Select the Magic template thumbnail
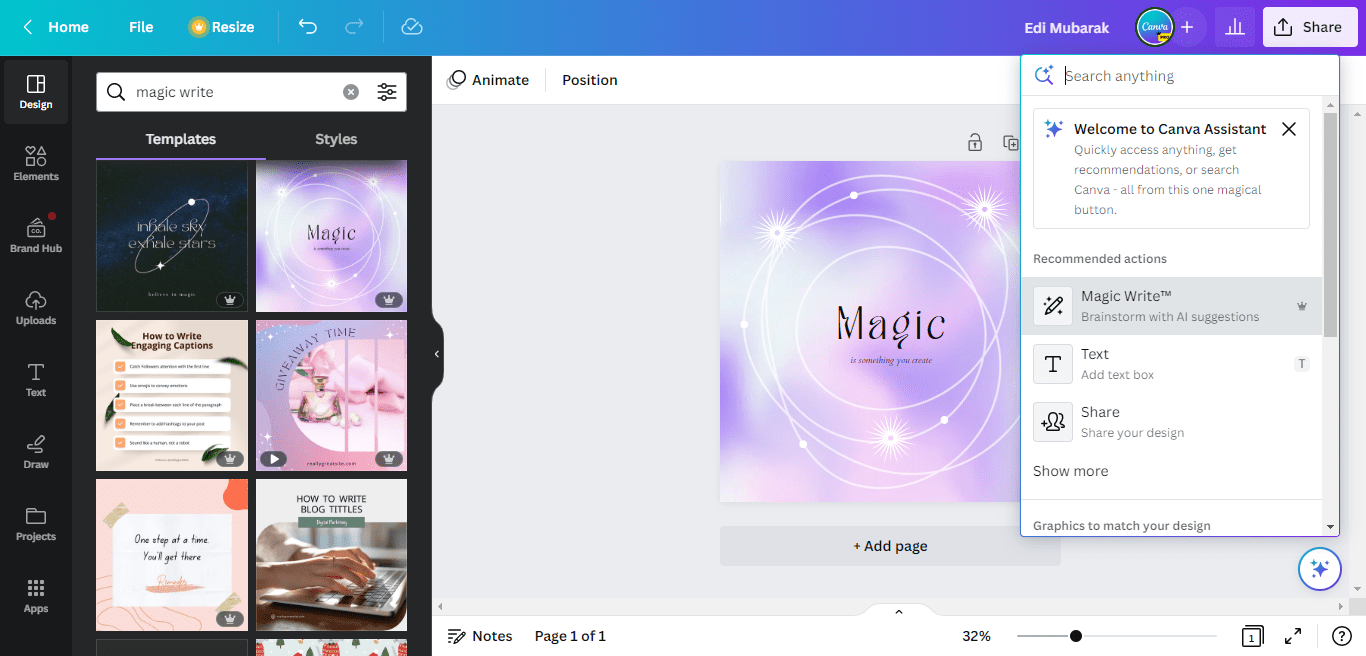The width and height of the screenshot is (1366, 656). (331, 236)
